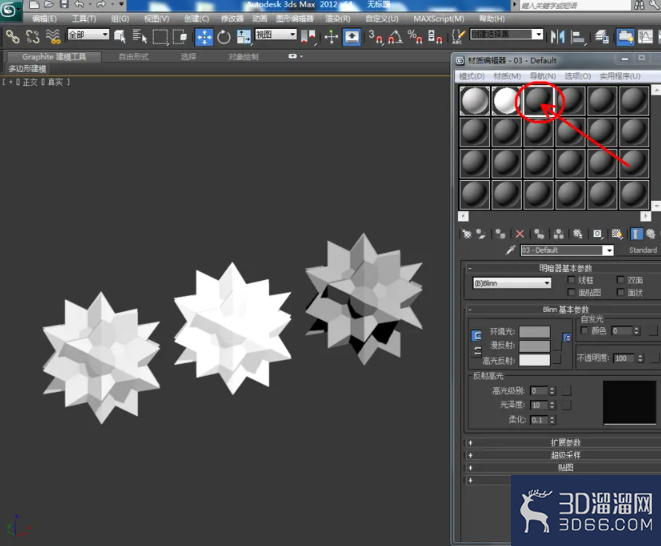Open the MAXScript(M) menu
Image resolution: width=661 pixels, height=546 pixels.
click(438, 19)
